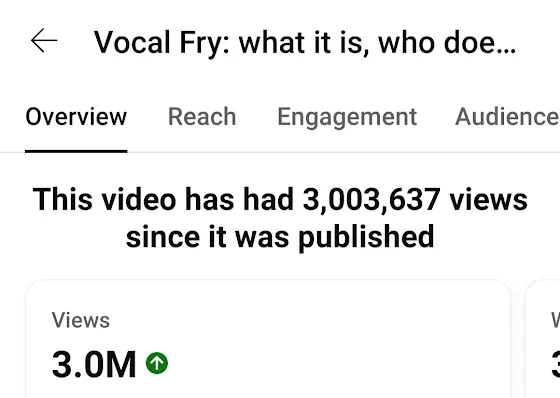Click the 3.0M views value
560x398 pixels.
[94, 364]
